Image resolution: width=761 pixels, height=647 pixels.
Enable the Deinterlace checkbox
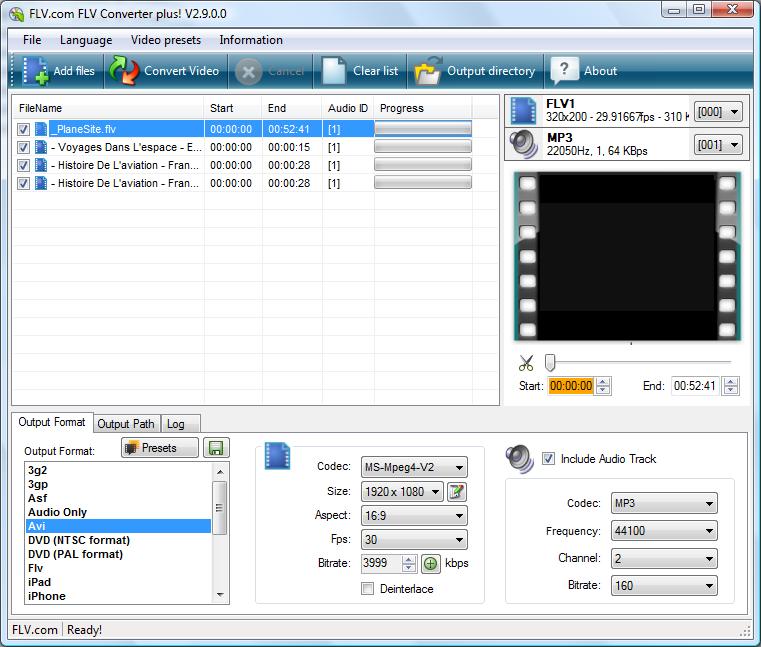(x=367, y=589)
